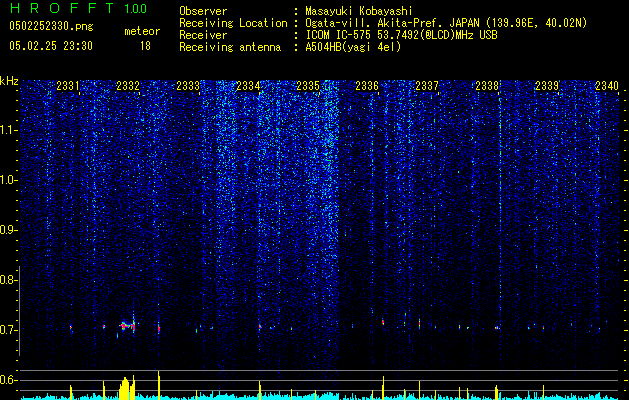Click the 2335 time marker
The width and height of the screenshot is (629, 400).
[x=308, y=85]
